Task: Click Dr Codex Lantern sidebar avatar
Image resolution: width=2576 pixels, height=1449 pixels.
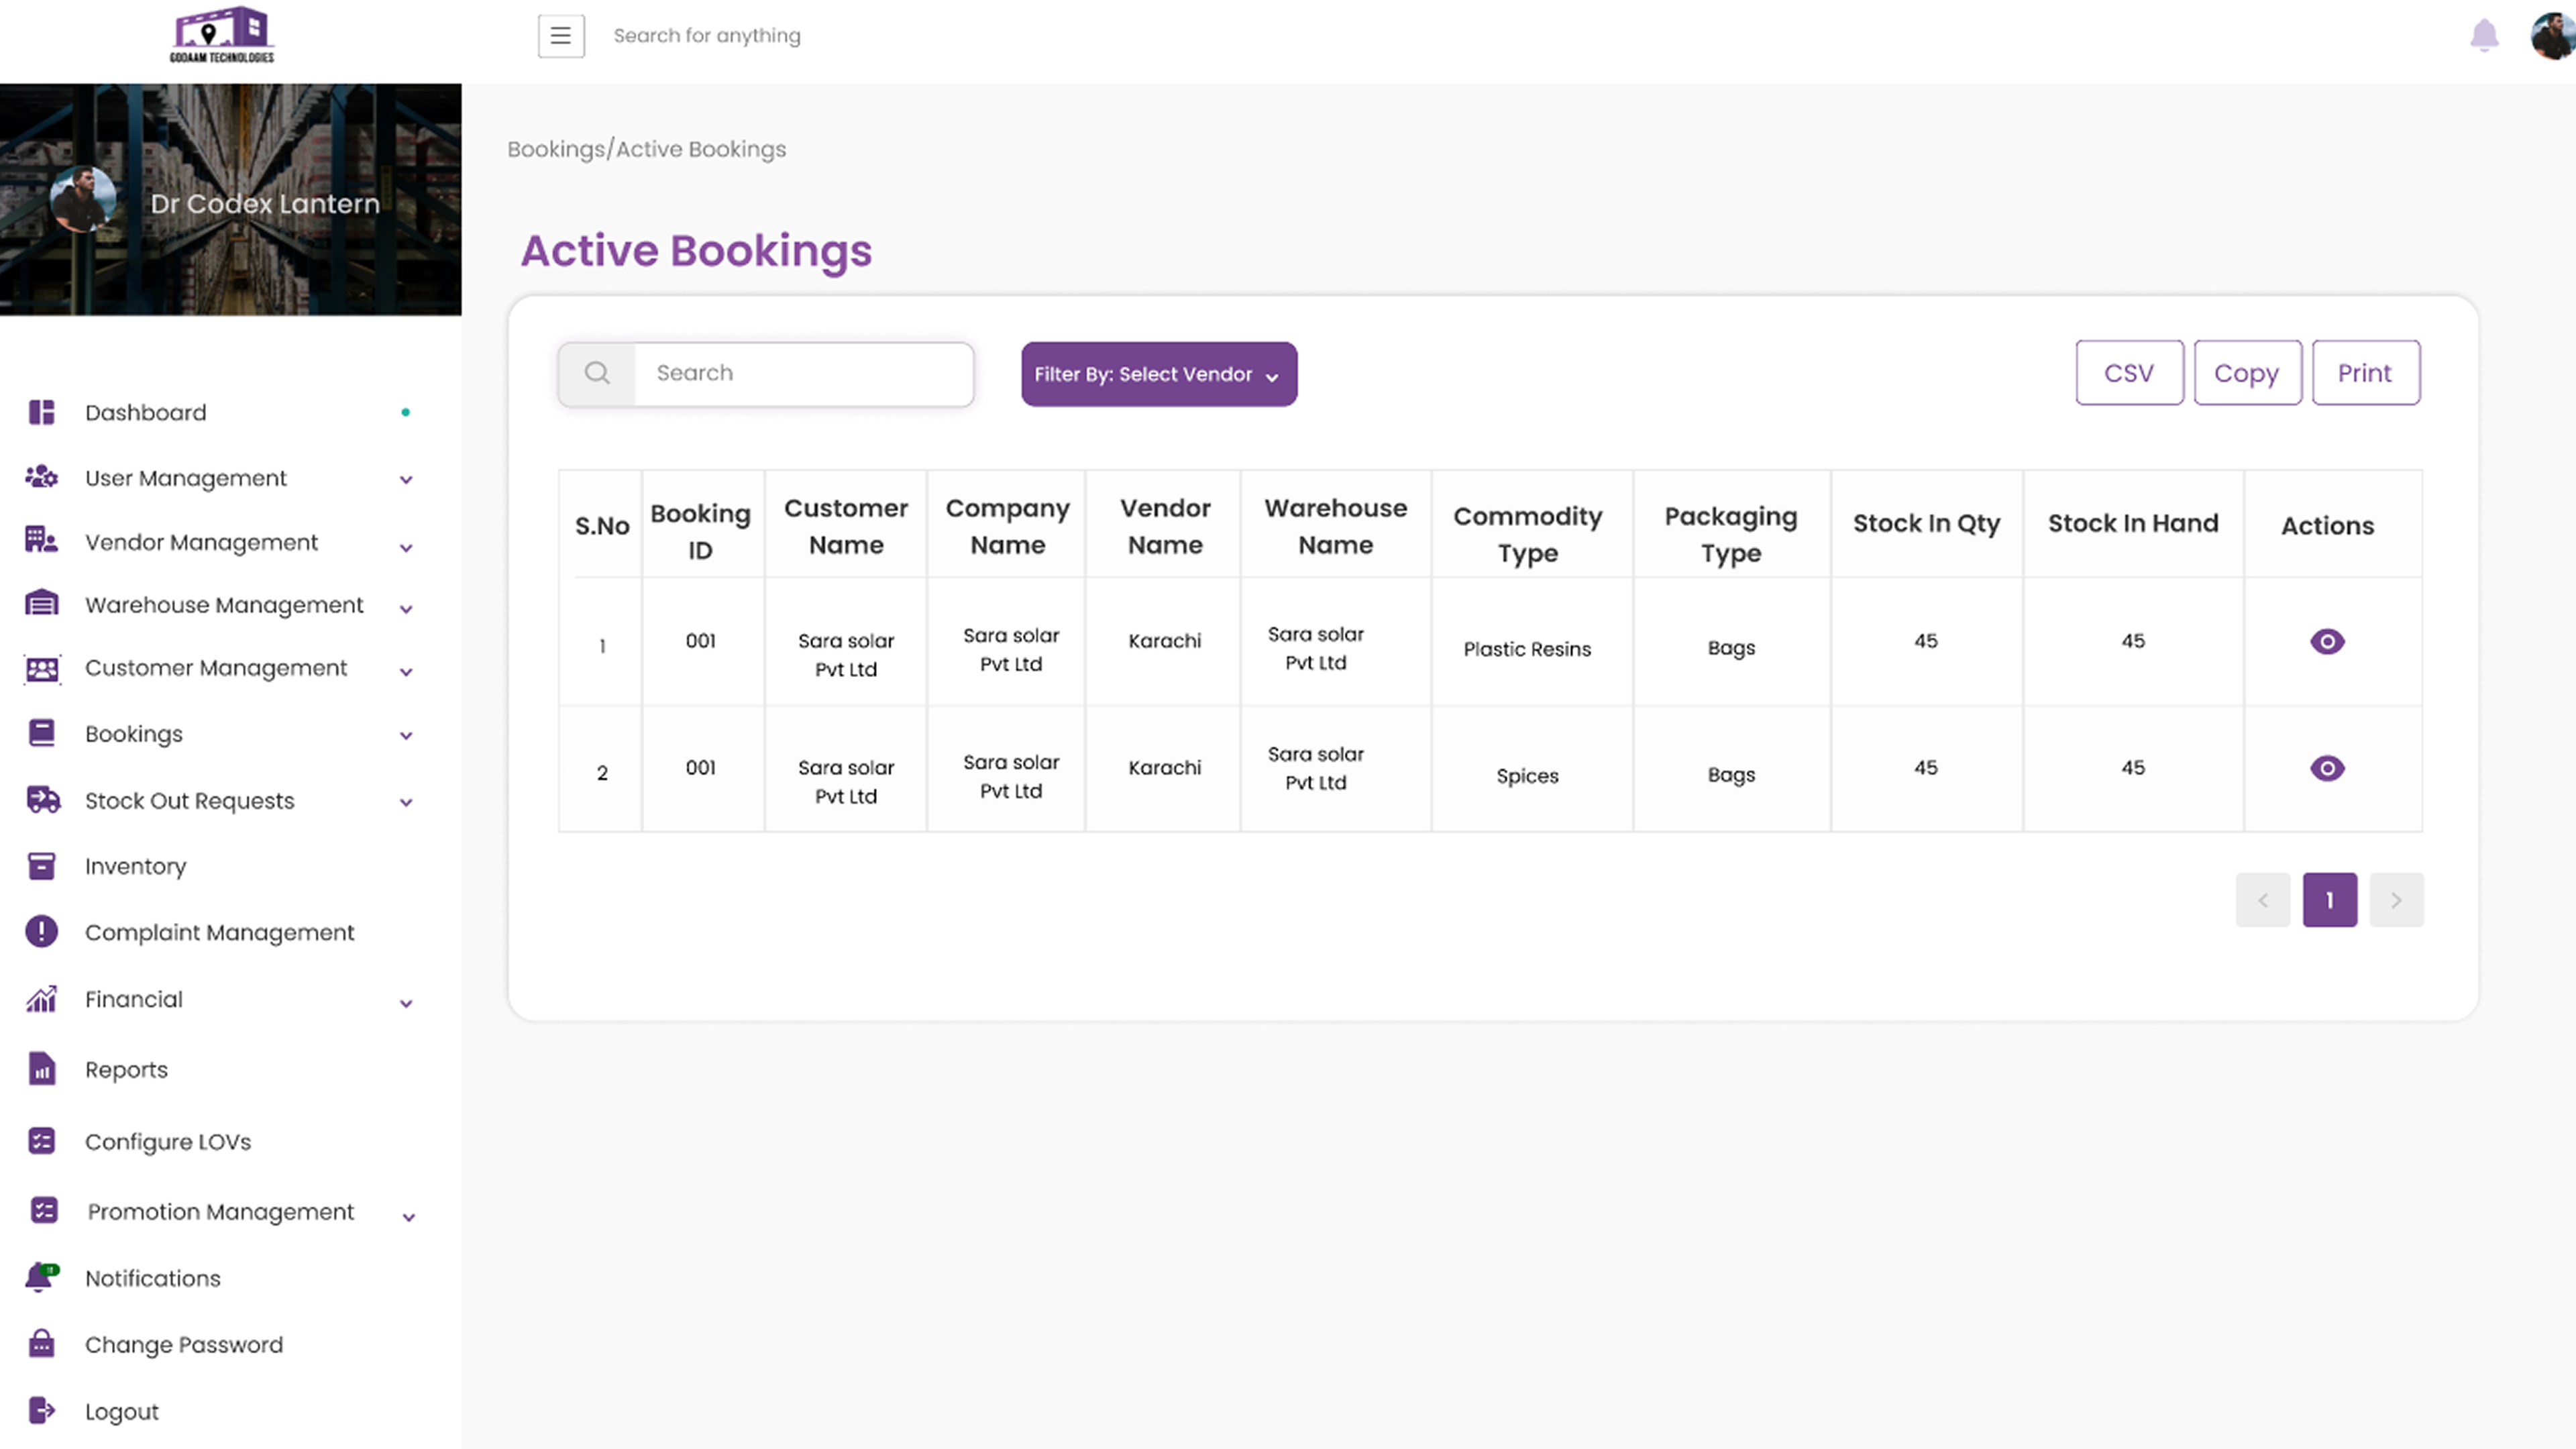Action: point(83,199)
